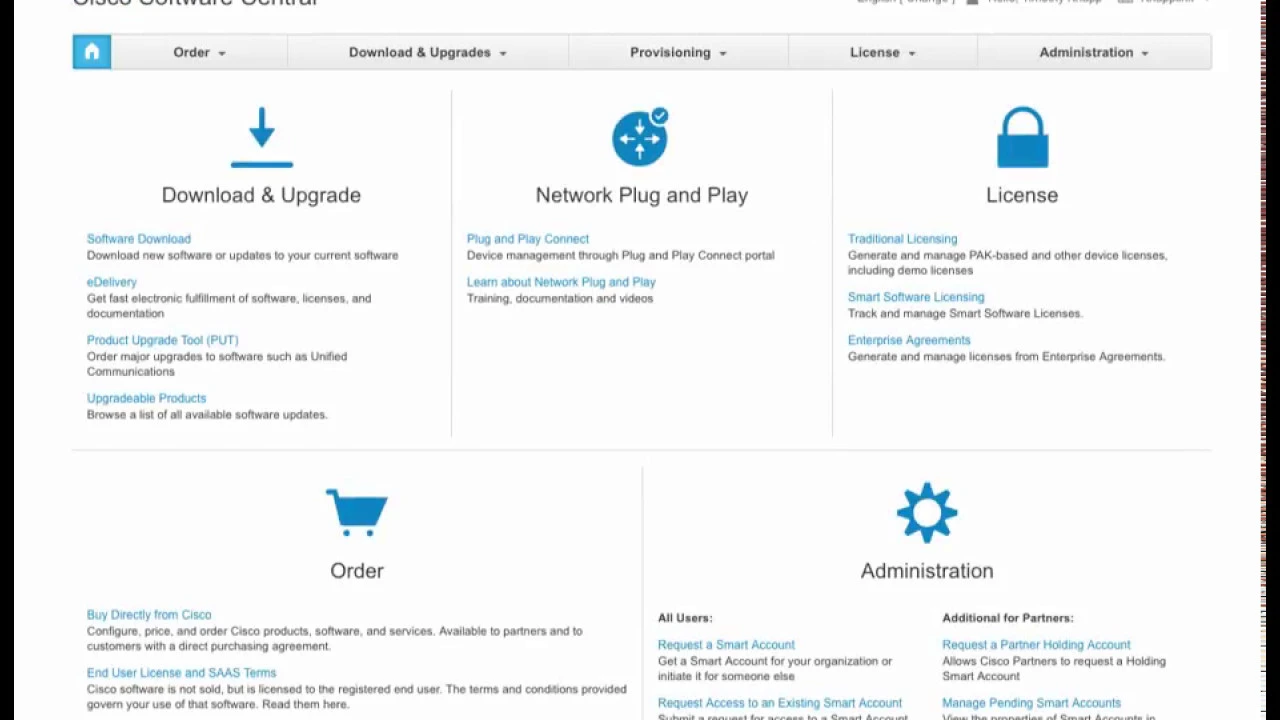Open the Order dropdown menu
The image size is (1280, 720).
pos(199,52)
